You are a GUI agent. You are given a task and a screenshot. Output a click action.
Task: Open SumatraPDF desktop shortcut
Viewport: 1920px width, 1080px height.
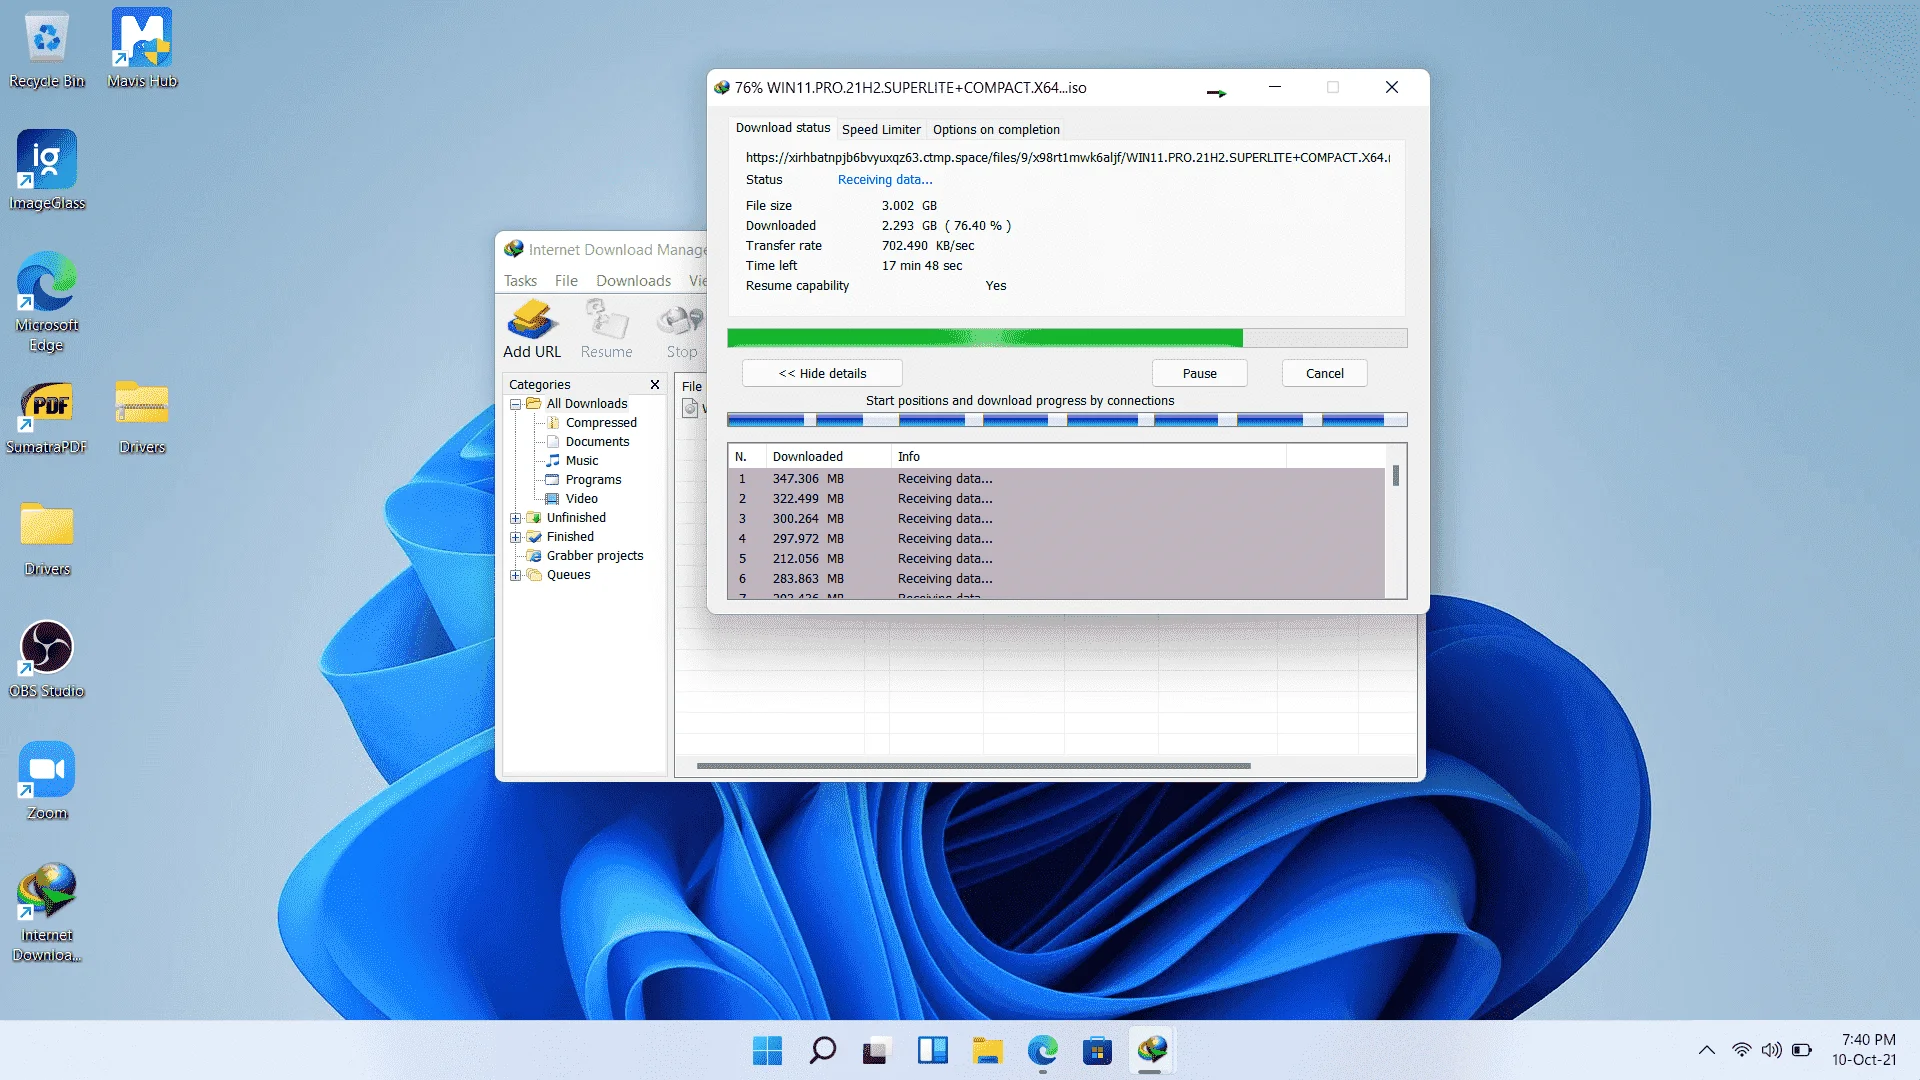pos(47,417)
